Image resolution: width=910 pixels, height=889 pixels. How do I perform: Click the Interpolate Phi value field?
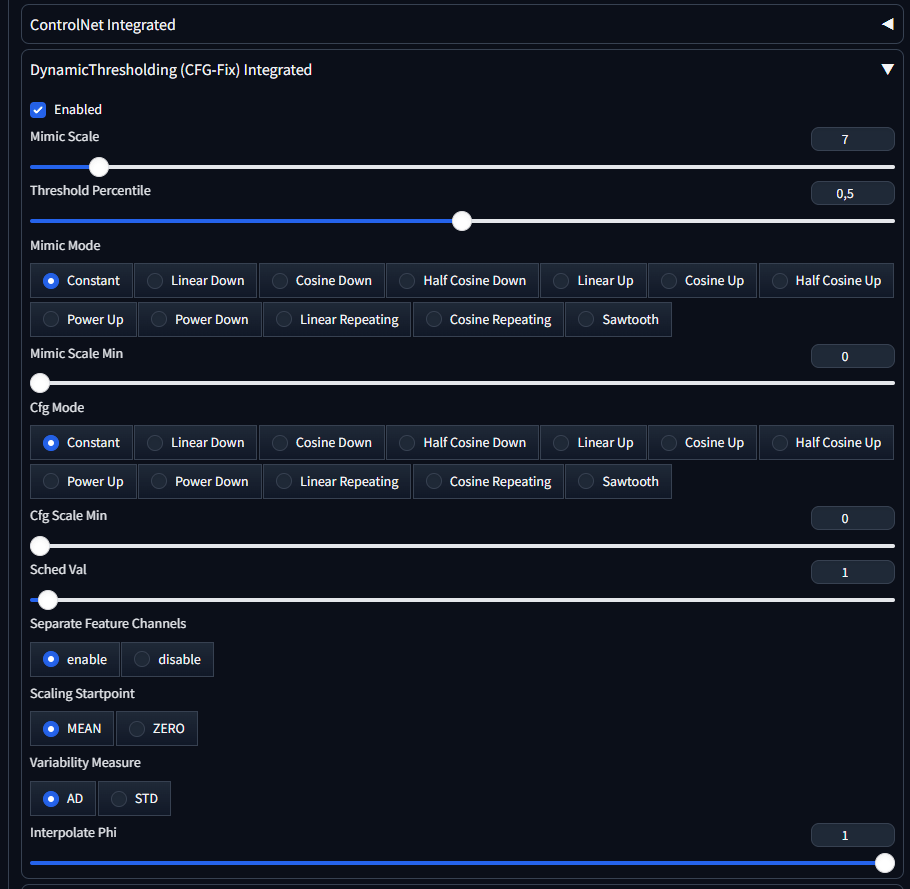pyautogui.click(x=852, y=836)
